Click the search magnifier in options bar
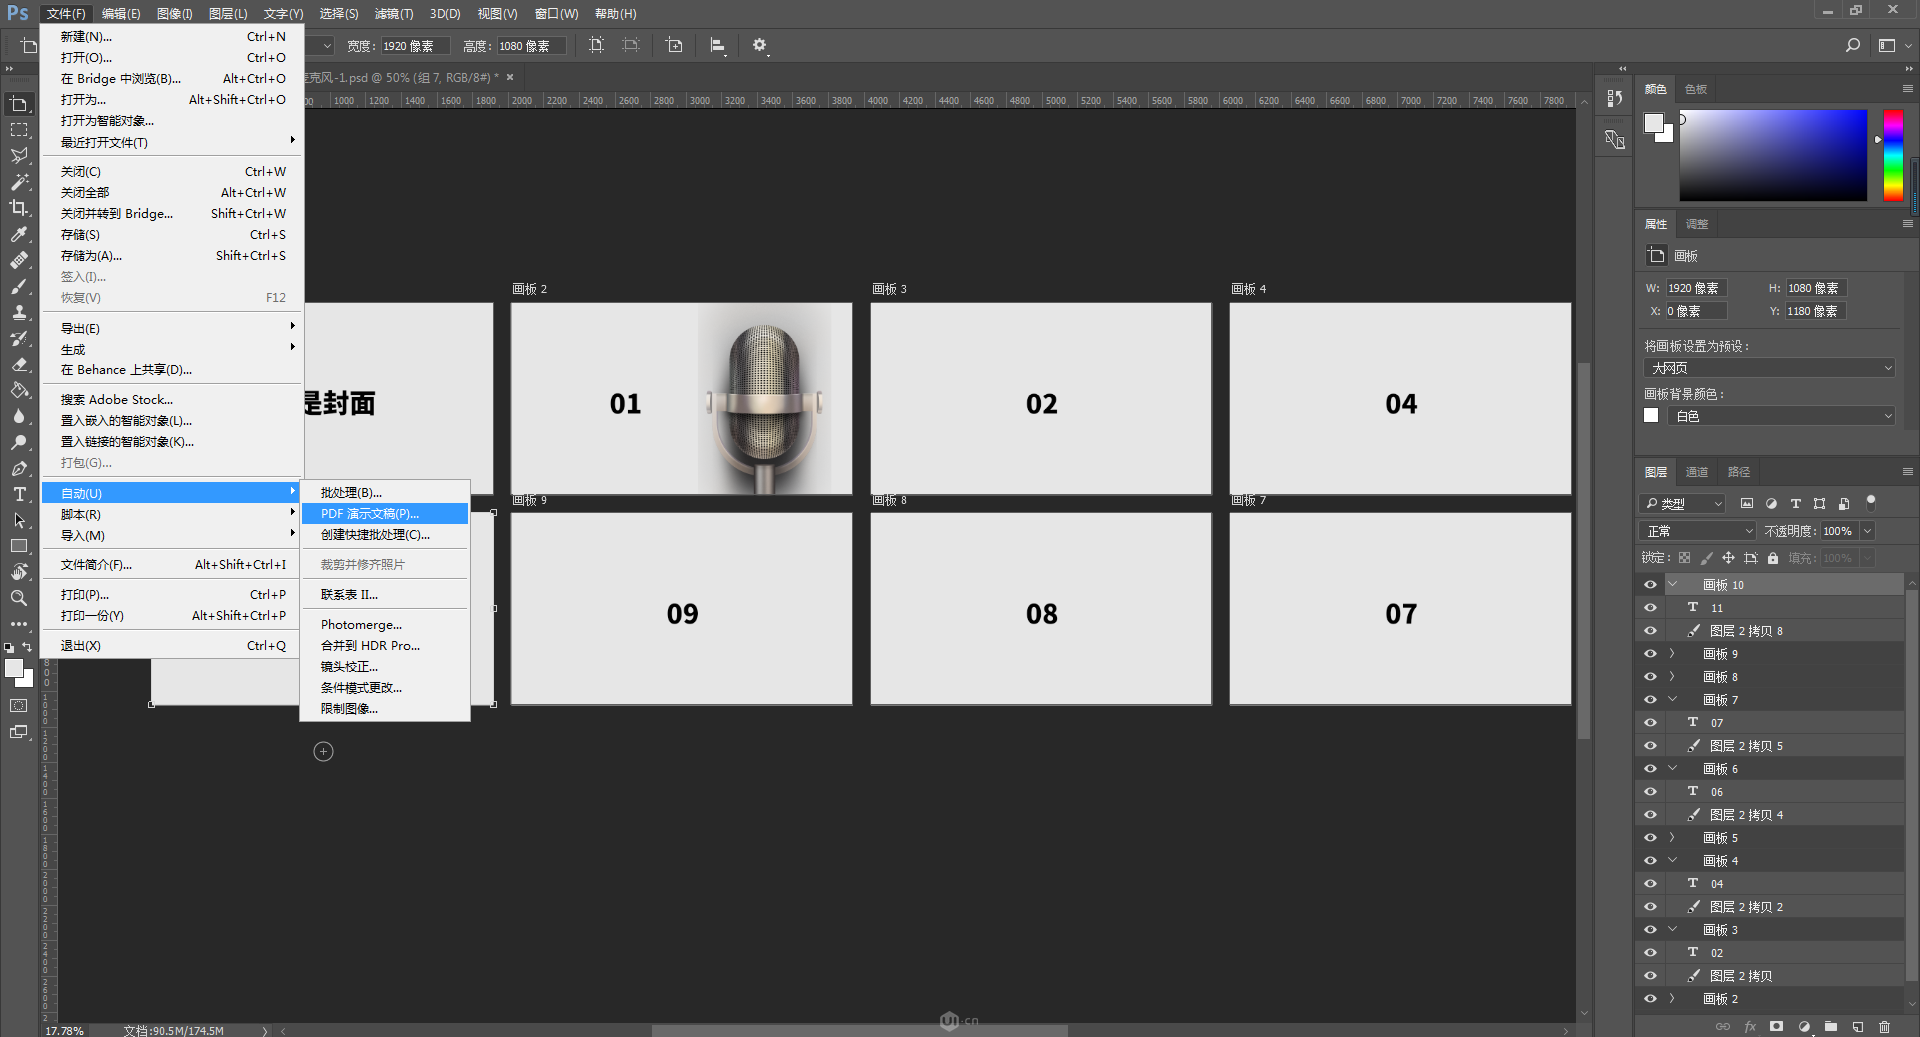 (x=1852, y=45)
